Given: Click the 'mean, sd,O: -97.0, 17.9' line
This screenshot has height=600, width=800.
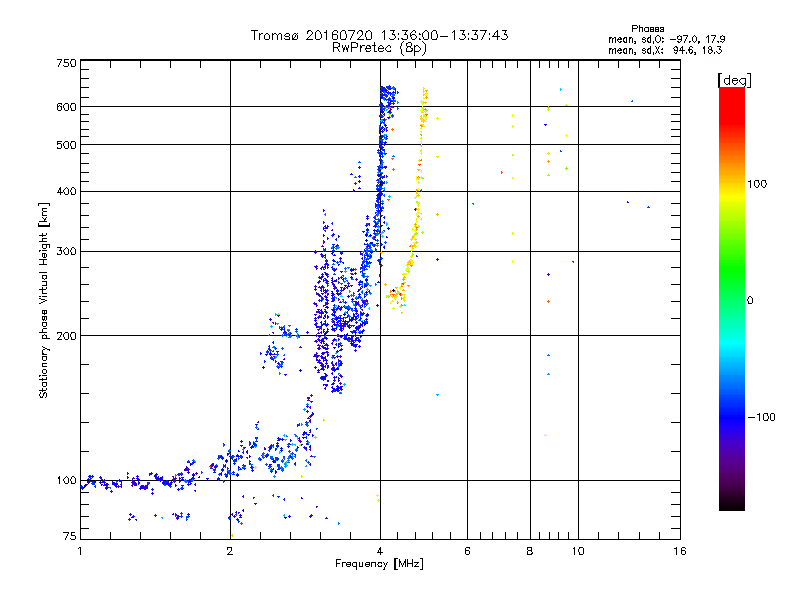Looking at the screenshot, I should 666,39.
